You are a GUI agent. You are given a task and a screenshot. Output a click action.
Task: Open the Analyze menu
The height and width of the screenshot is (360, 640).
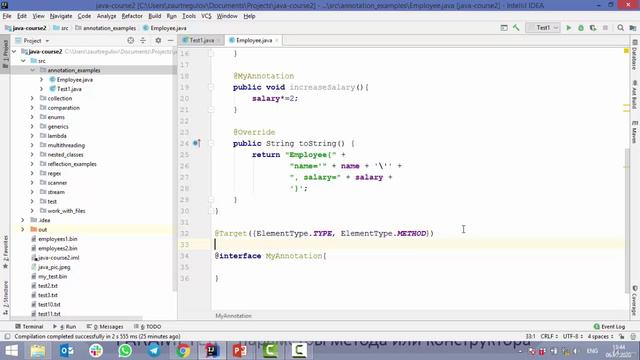coord(107,16)
